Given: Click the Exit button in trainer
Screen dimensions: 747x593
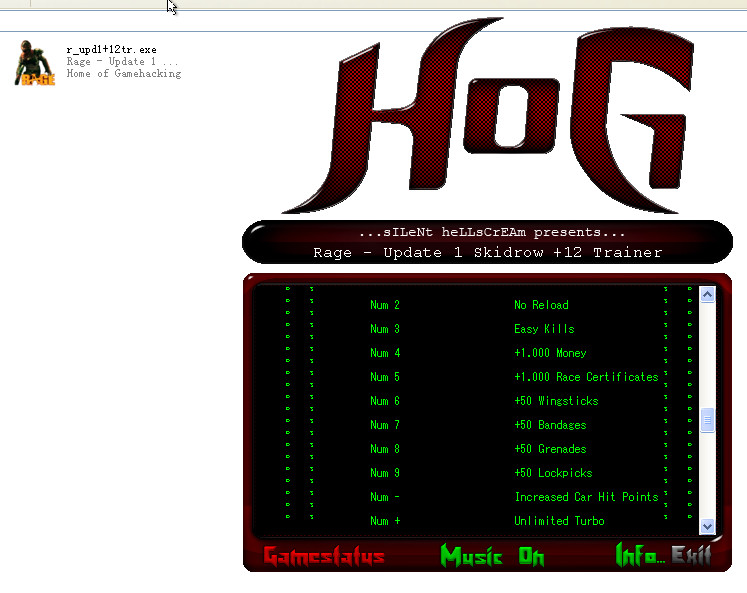Looking at the screenshot, I should [x=691, y=555].
